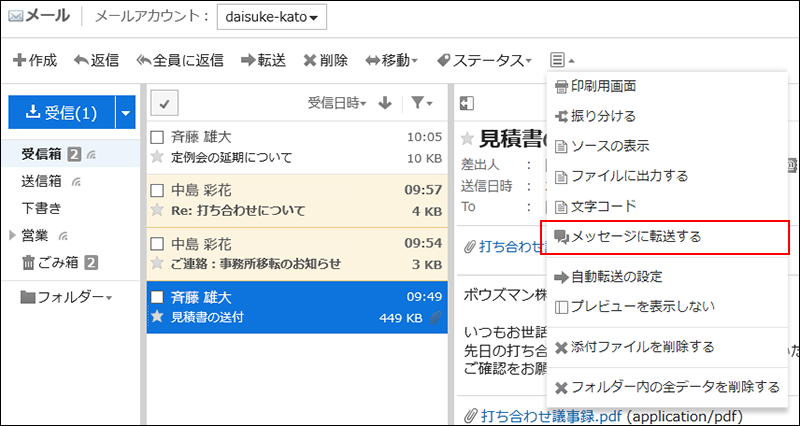Star the 定例会の延期について mail

coord(158,157)
